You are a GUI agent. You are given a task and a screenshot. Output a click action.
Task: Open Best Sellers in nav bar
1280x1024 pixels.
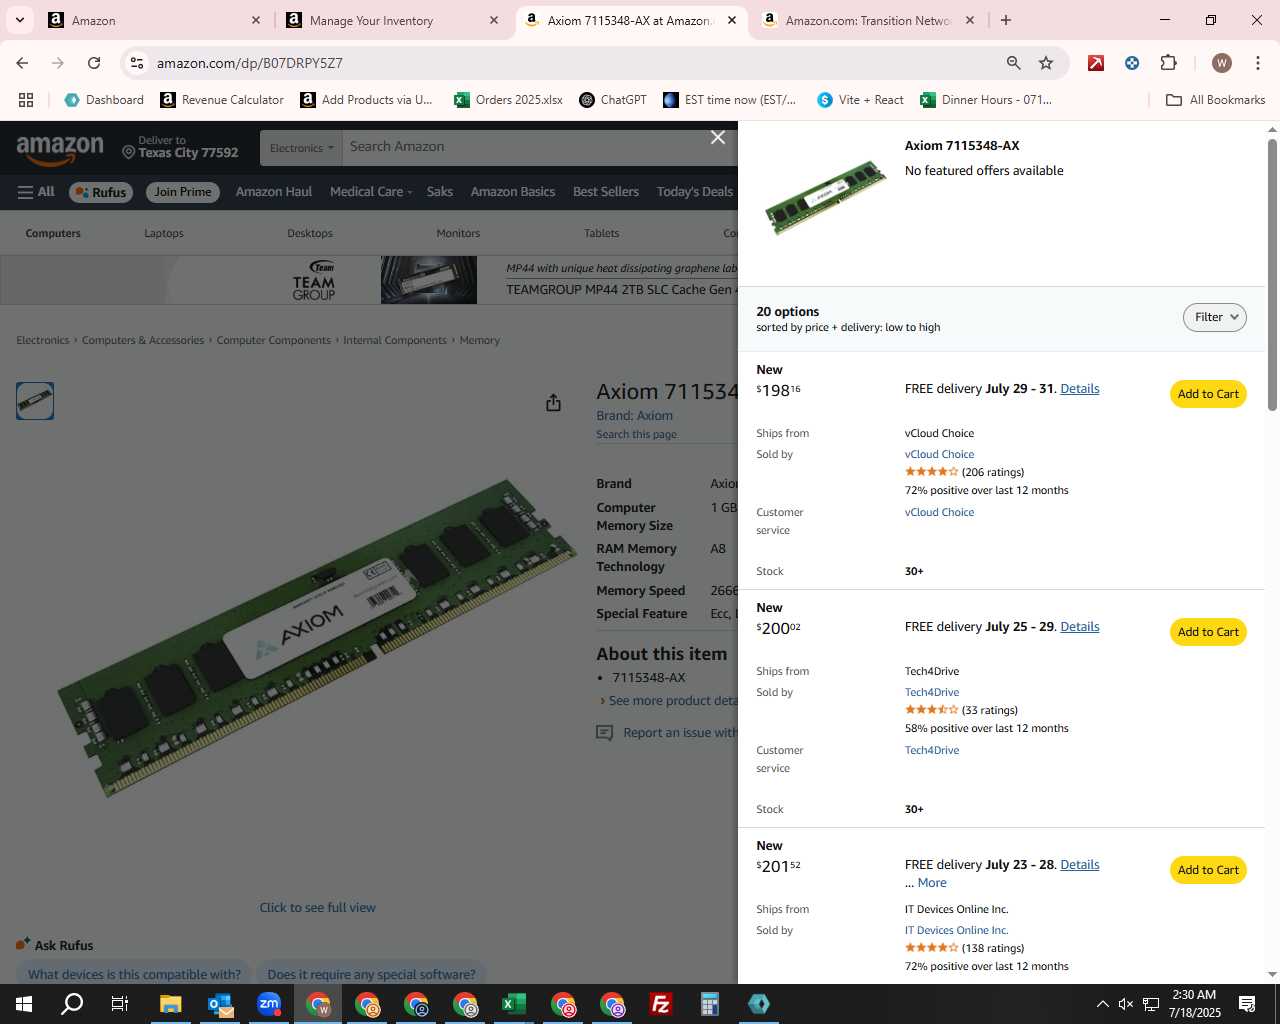point(606,192)
